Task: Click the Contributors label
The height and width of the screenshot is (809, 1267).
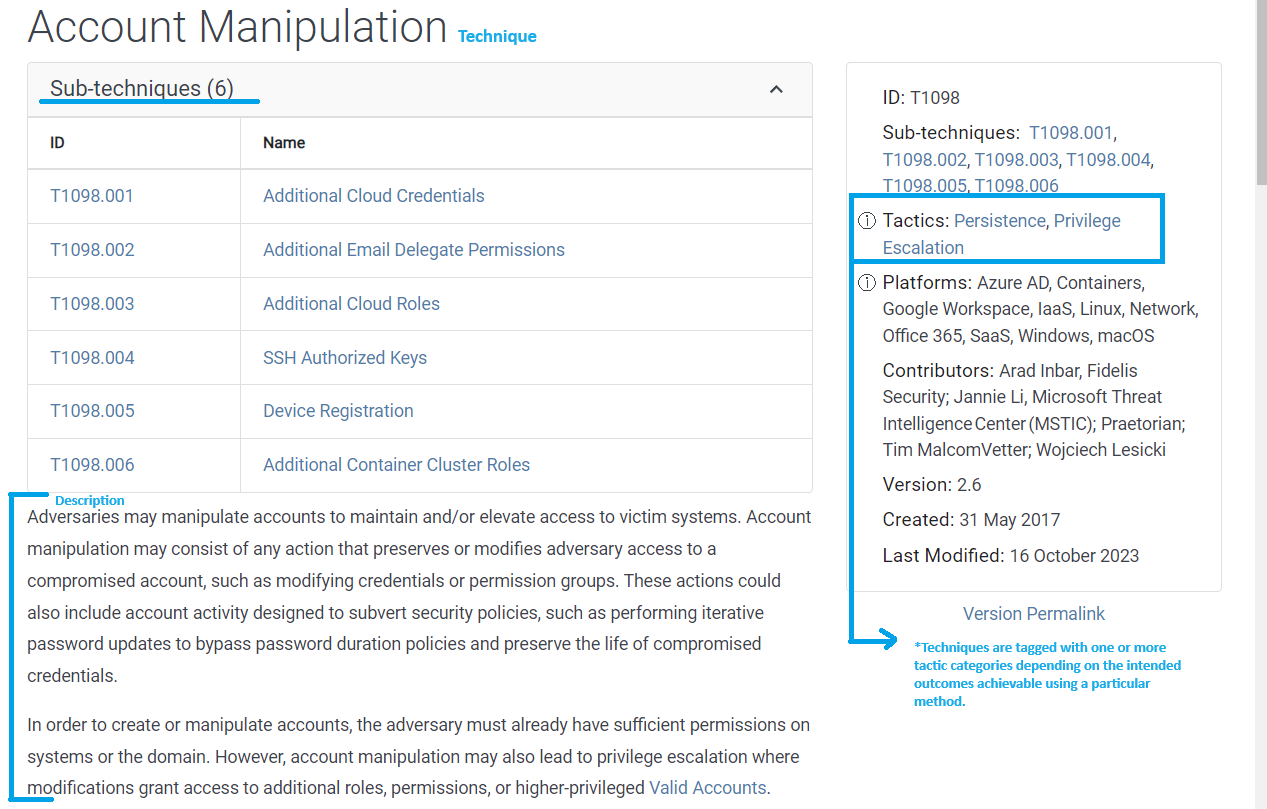Action: click(x=938, y=371)
